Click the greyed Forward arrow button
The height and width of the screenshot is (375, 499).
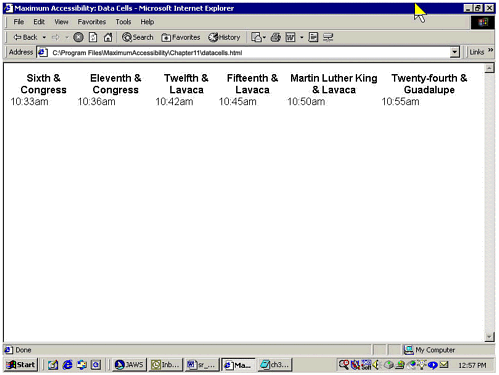(x=56, y=37)
